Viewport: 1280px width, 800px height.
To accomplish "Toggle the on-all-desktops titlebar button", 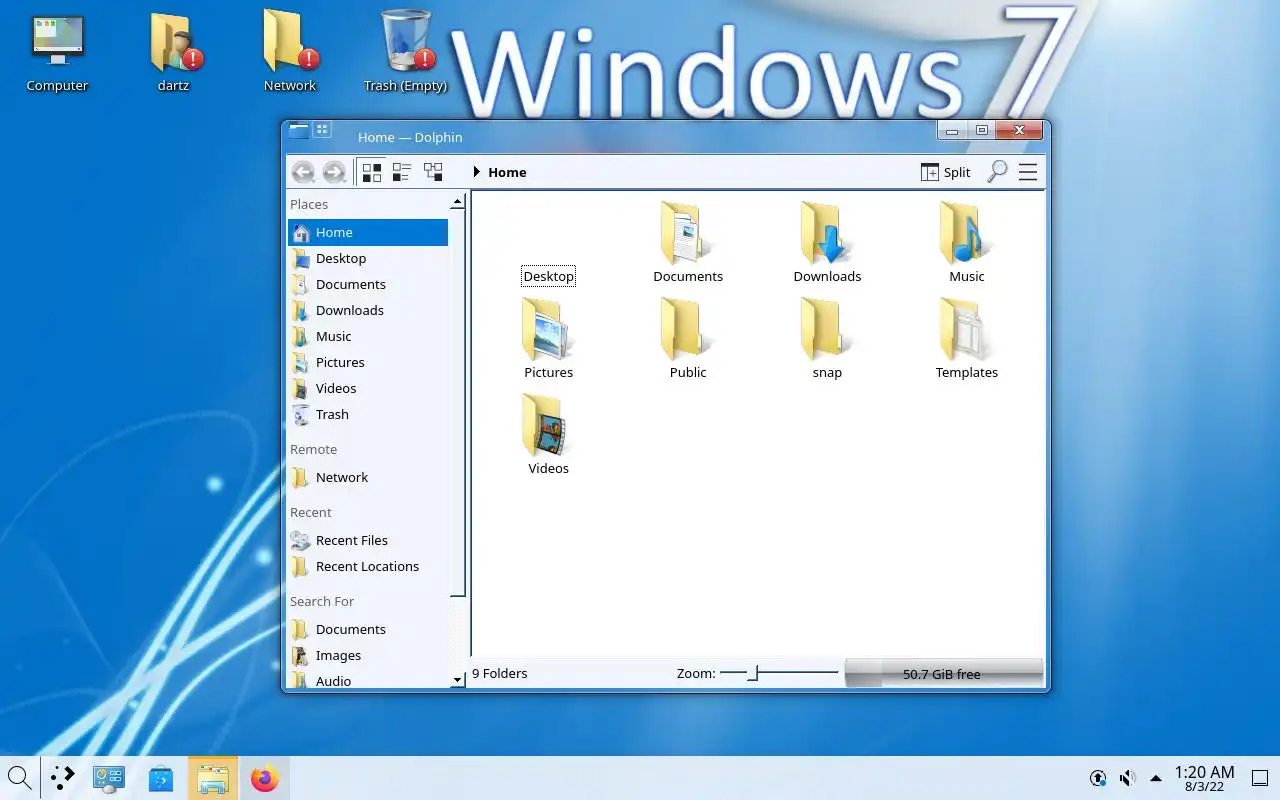I will click(x=322, y=129).
